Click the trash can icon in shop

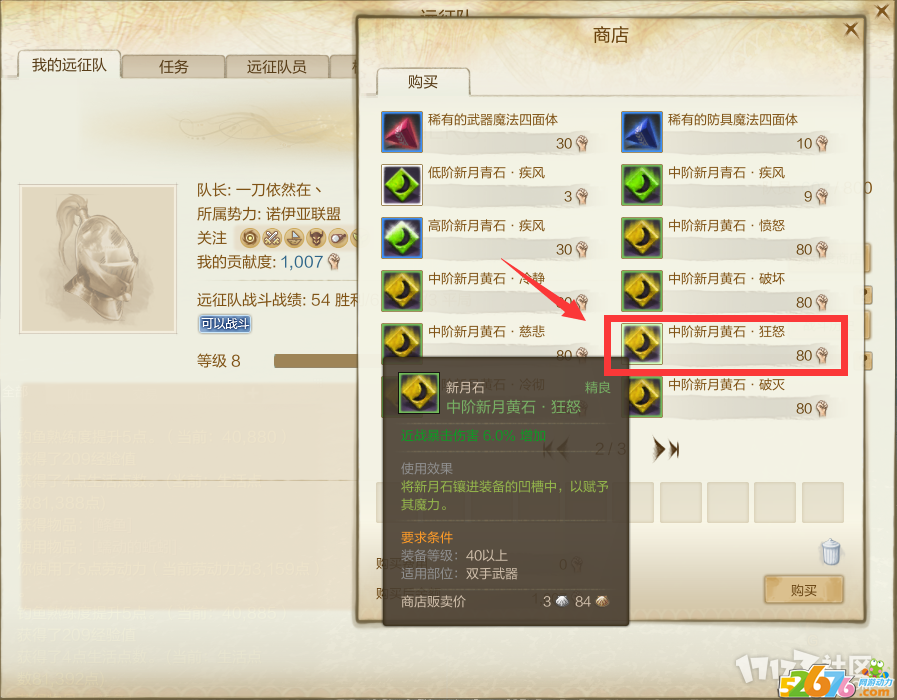point(831,552)
